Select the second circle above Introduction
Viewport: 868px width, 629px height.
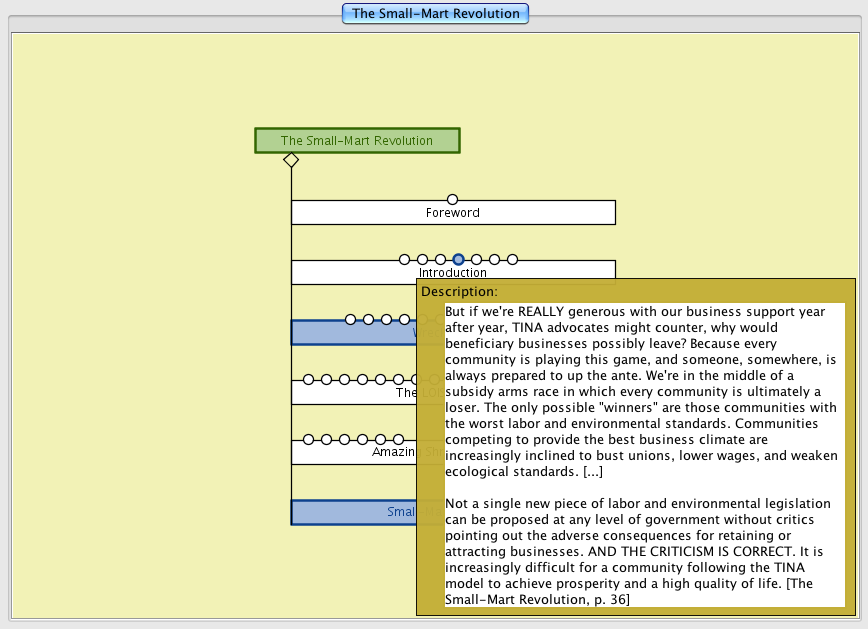[x=422, y=259]
